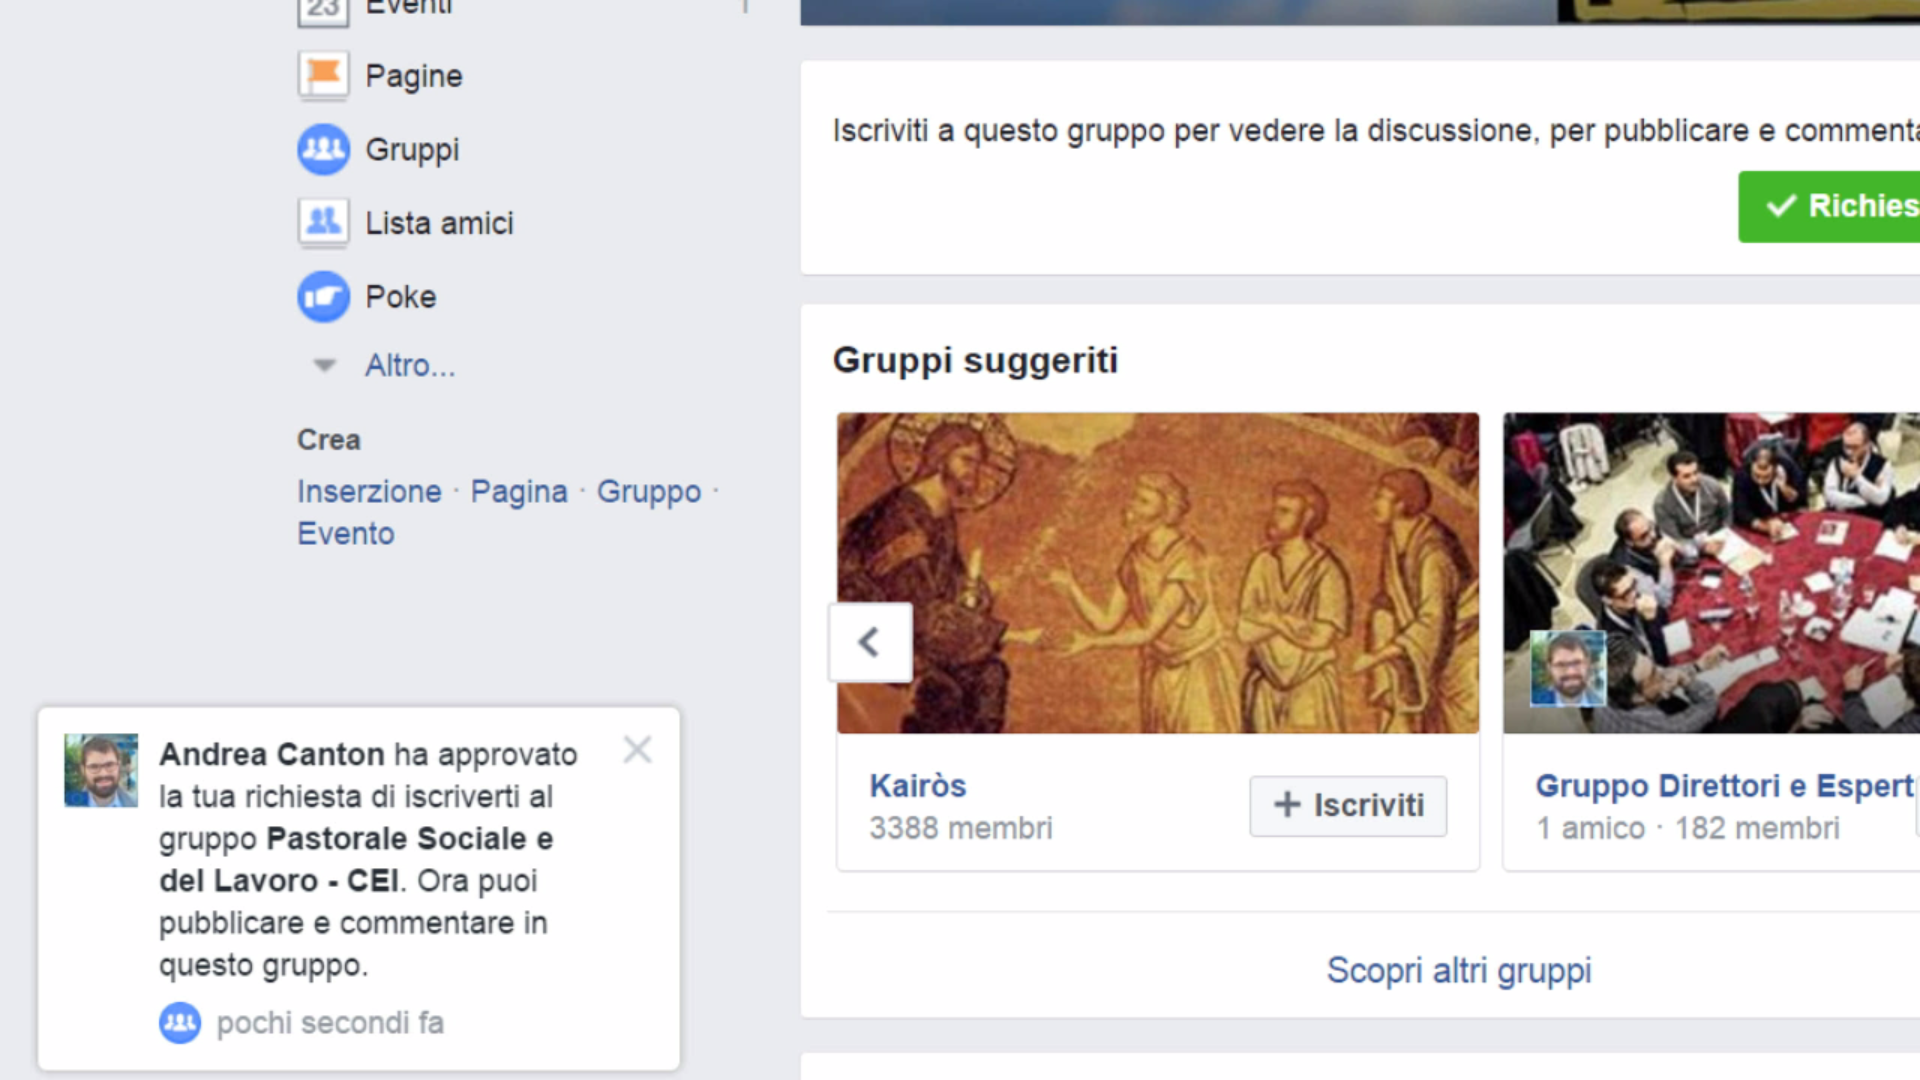Open Gruppi via its blue icon
This screenshot has width=1920, height=1080.
click(x=323, y=149)
